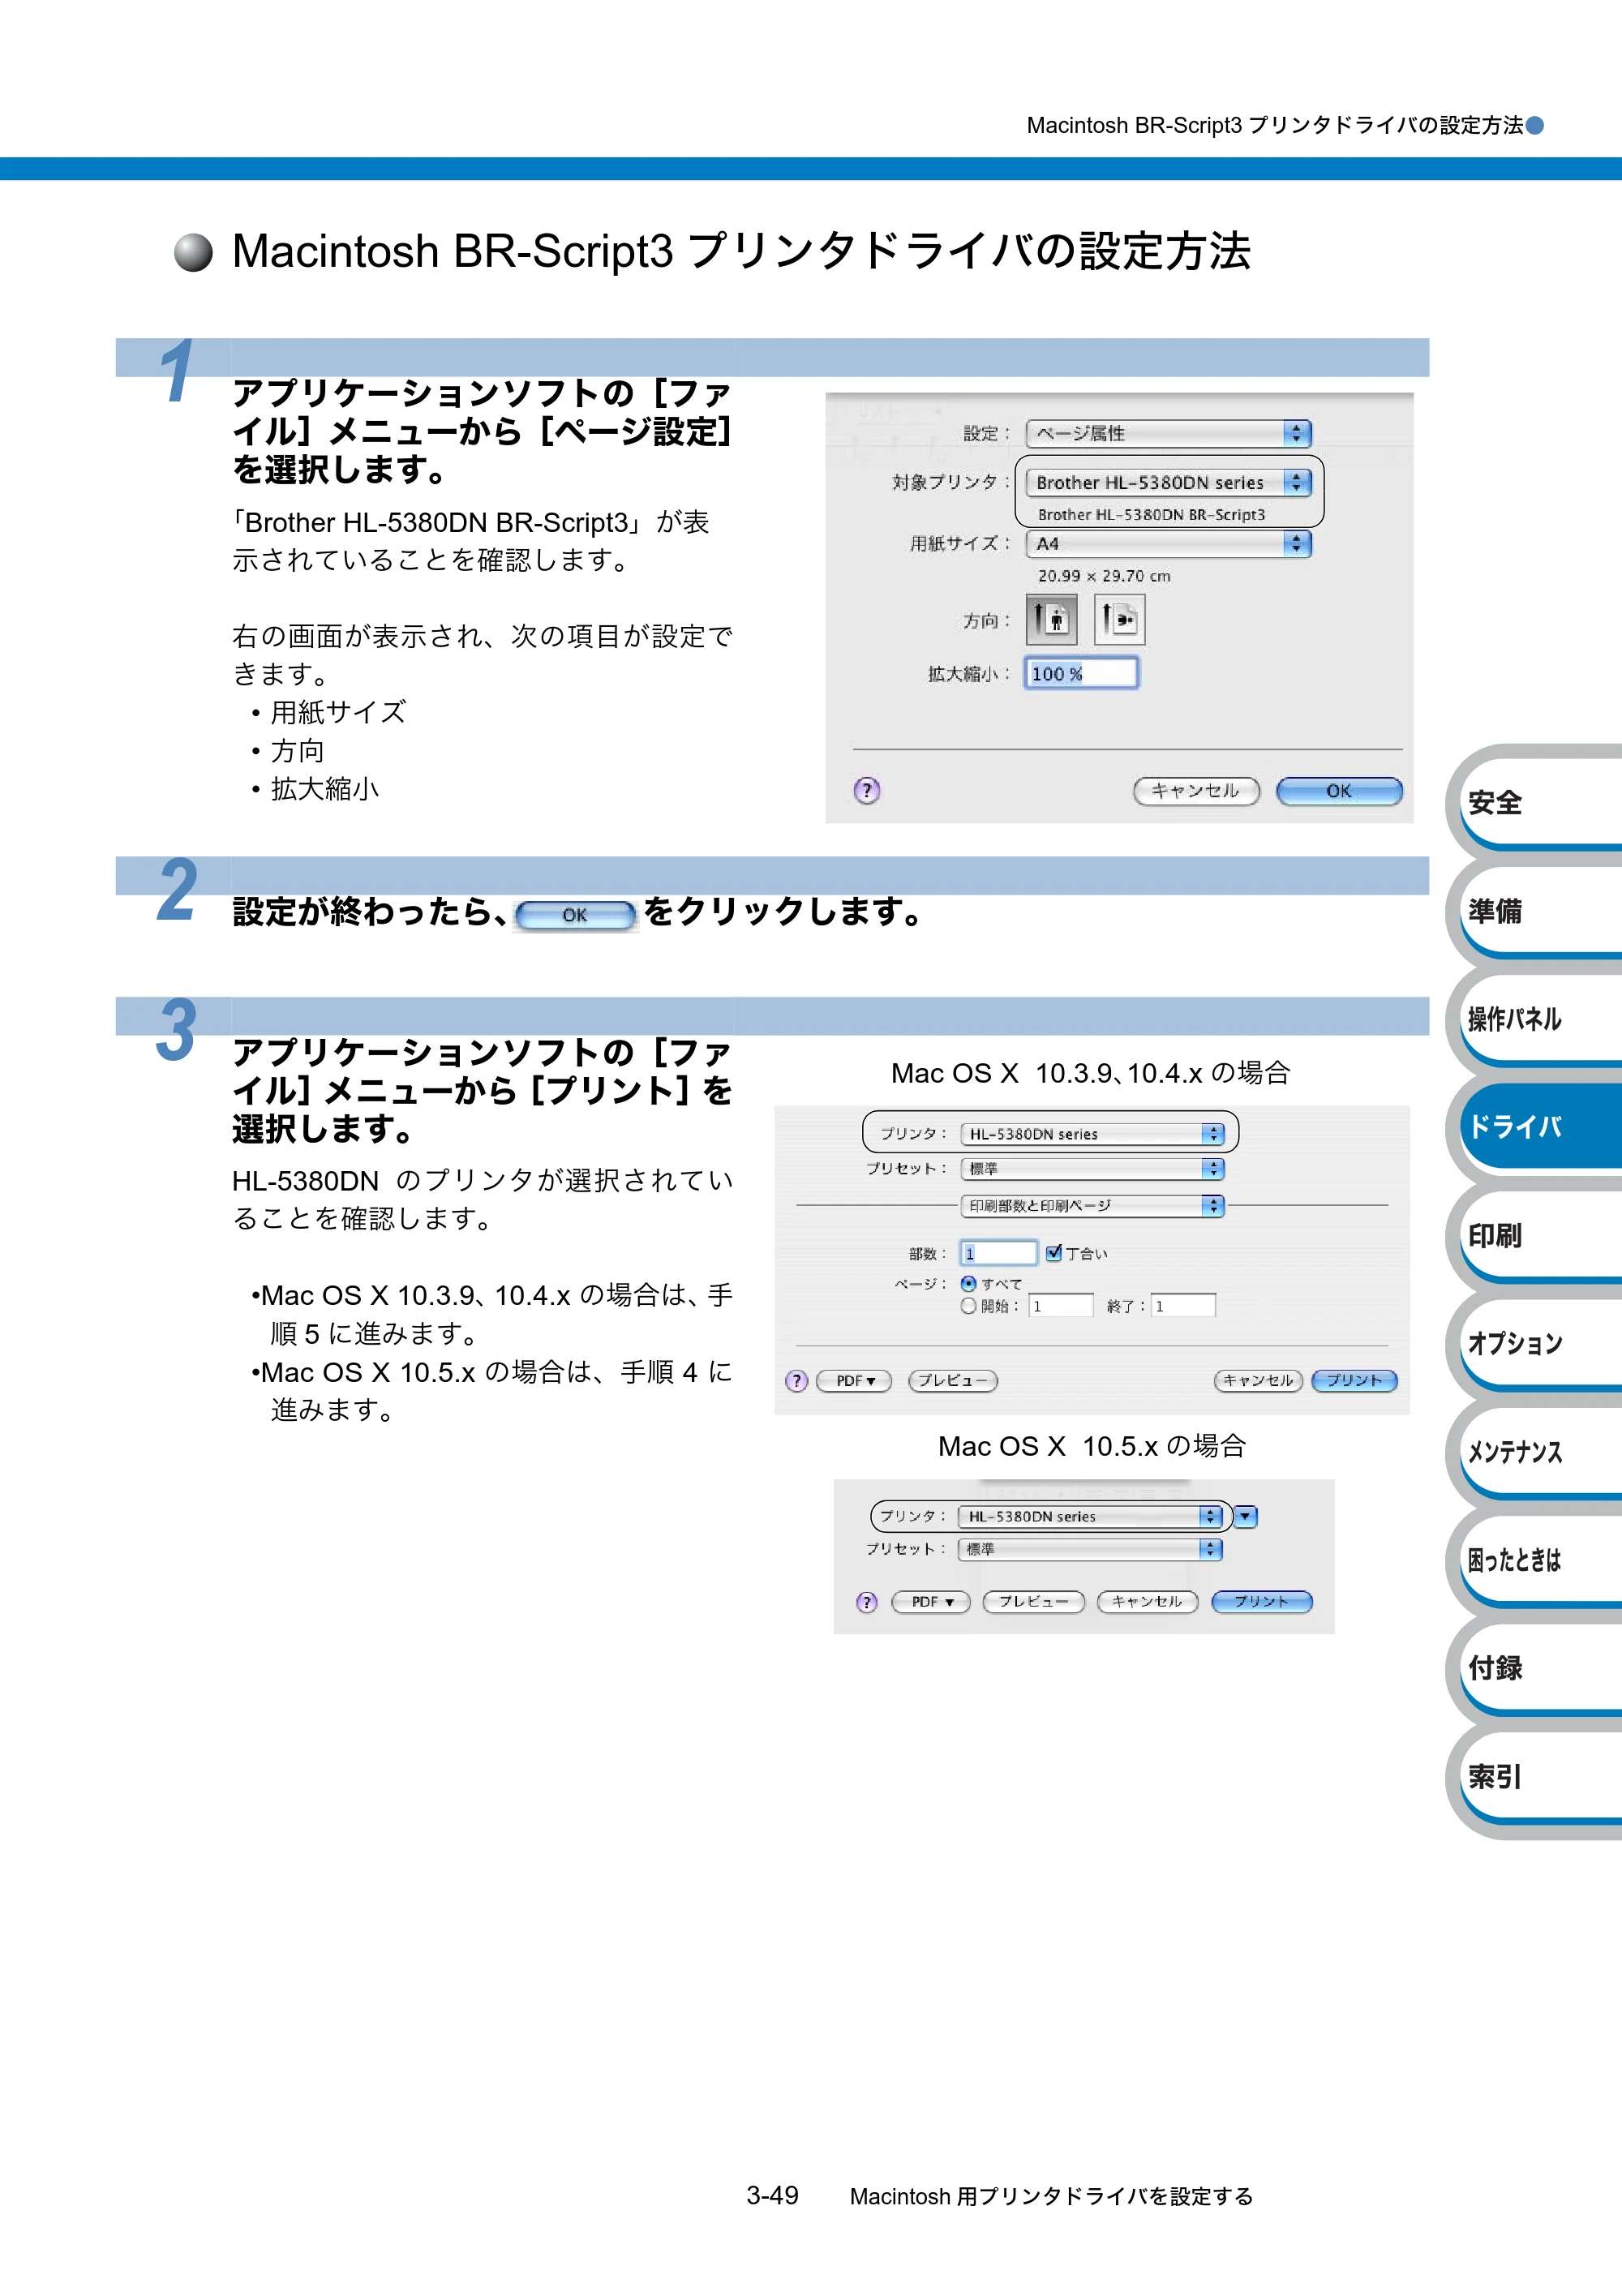Click プリント button in 10.4.x dialog
Image resolution: width=1622 pixels, height=2296 pixels.
(1354, 1381)
